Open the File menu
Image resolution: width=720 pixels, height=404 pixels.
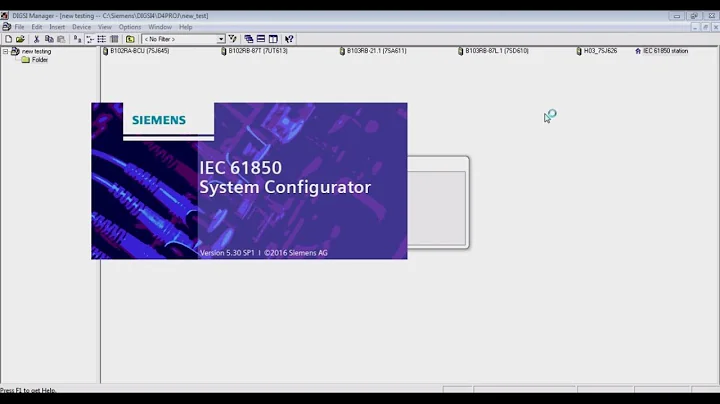pos(19,27)
